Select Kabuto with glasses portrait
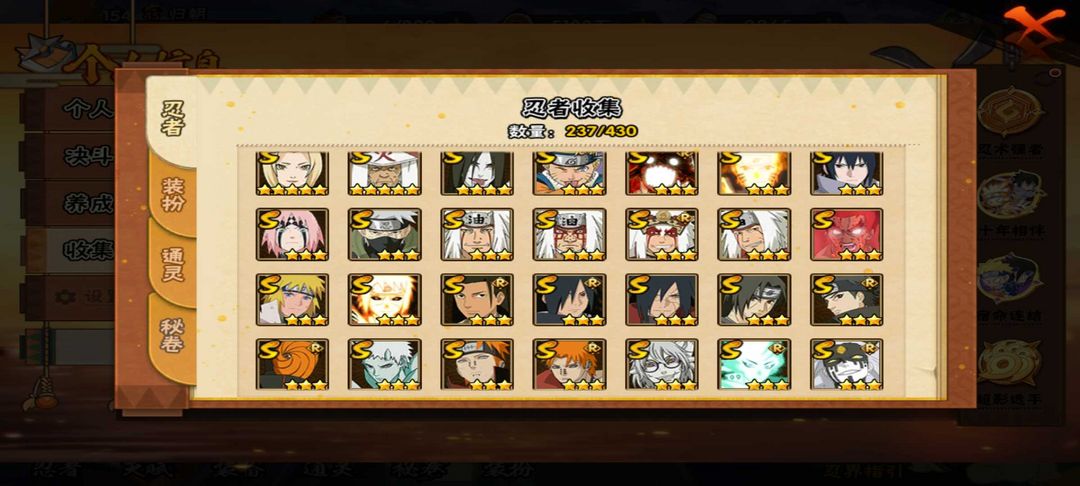Image resolution: width=1080 pixels, height=486 pixels. [x=661, y=364]
